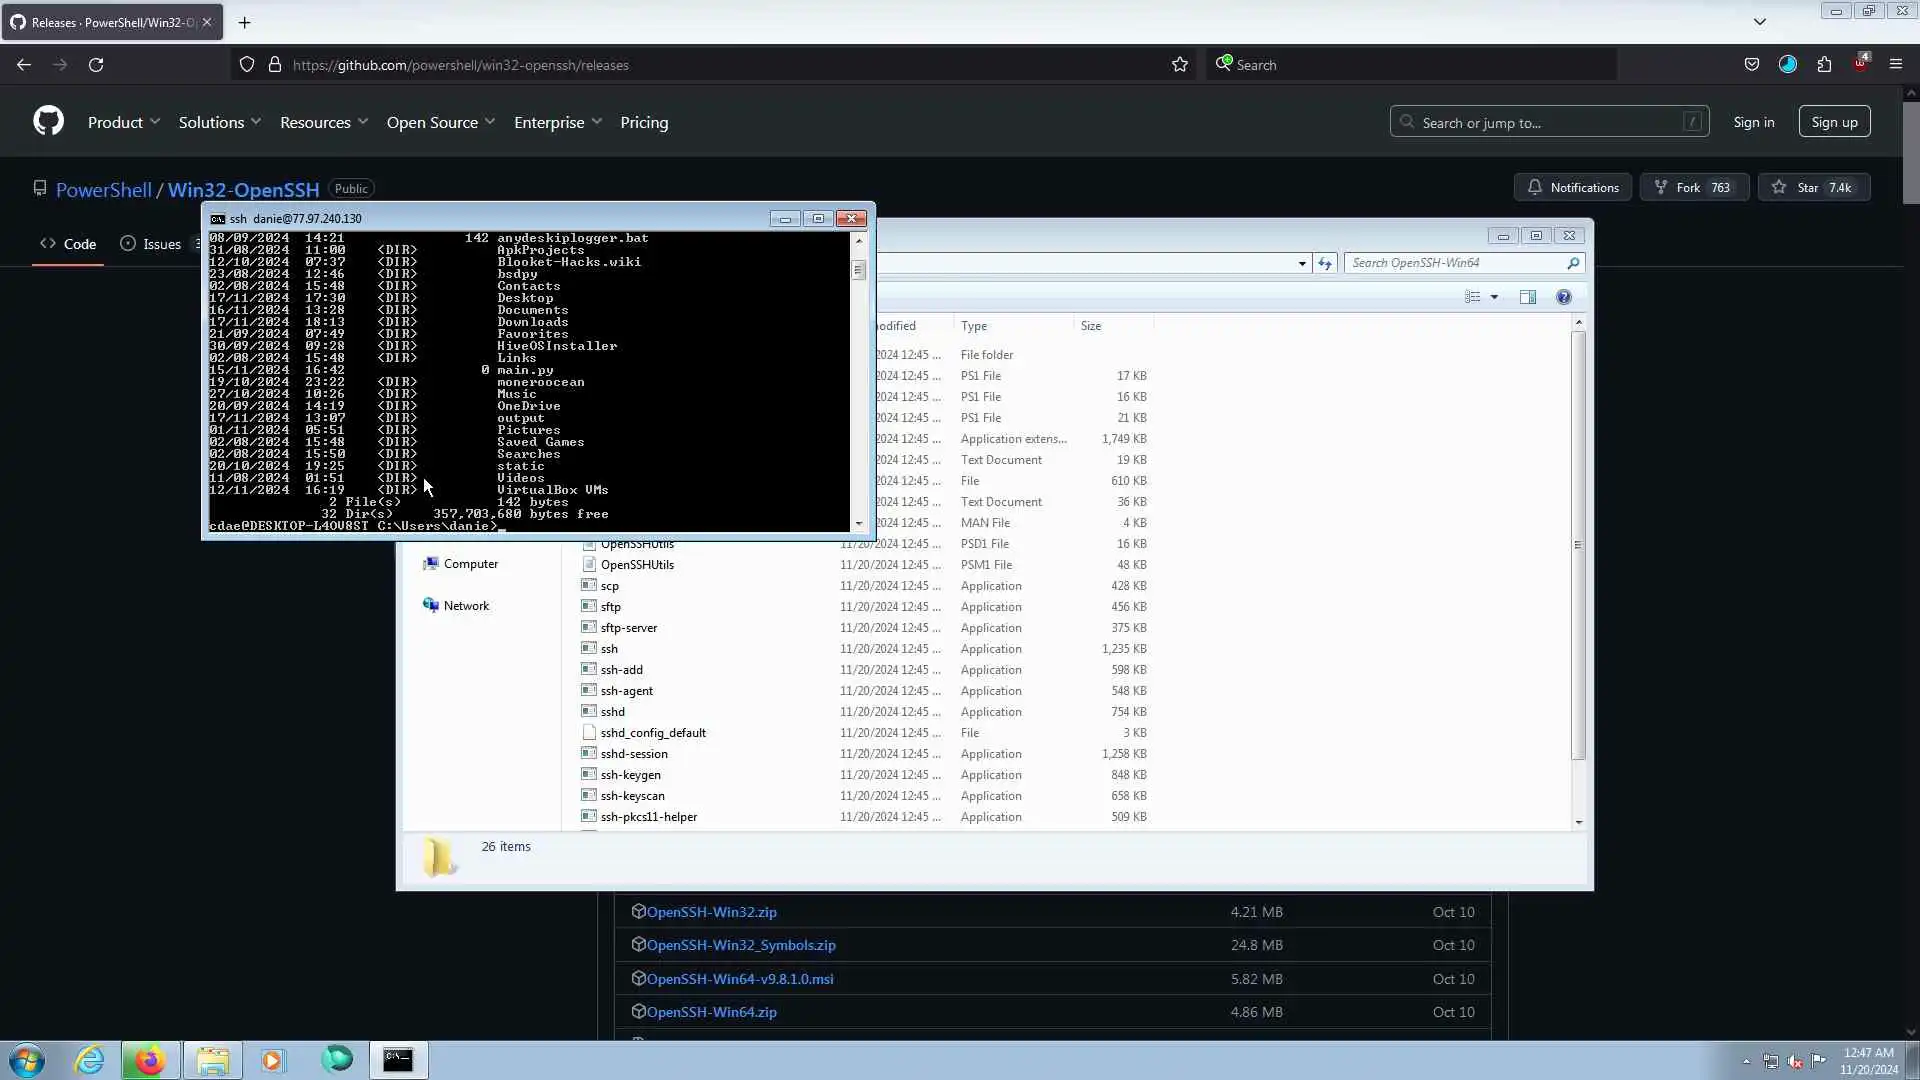Open the Pricing menu item
1920x1080 pixels.
pos(644,122)
